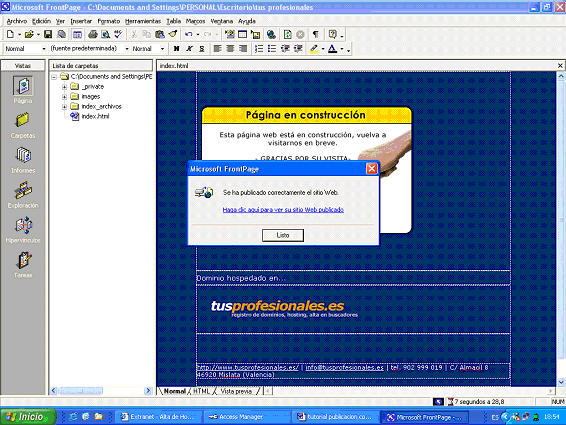
Task: Switch to the Vista previa tab
Action: tap(236, 391)
